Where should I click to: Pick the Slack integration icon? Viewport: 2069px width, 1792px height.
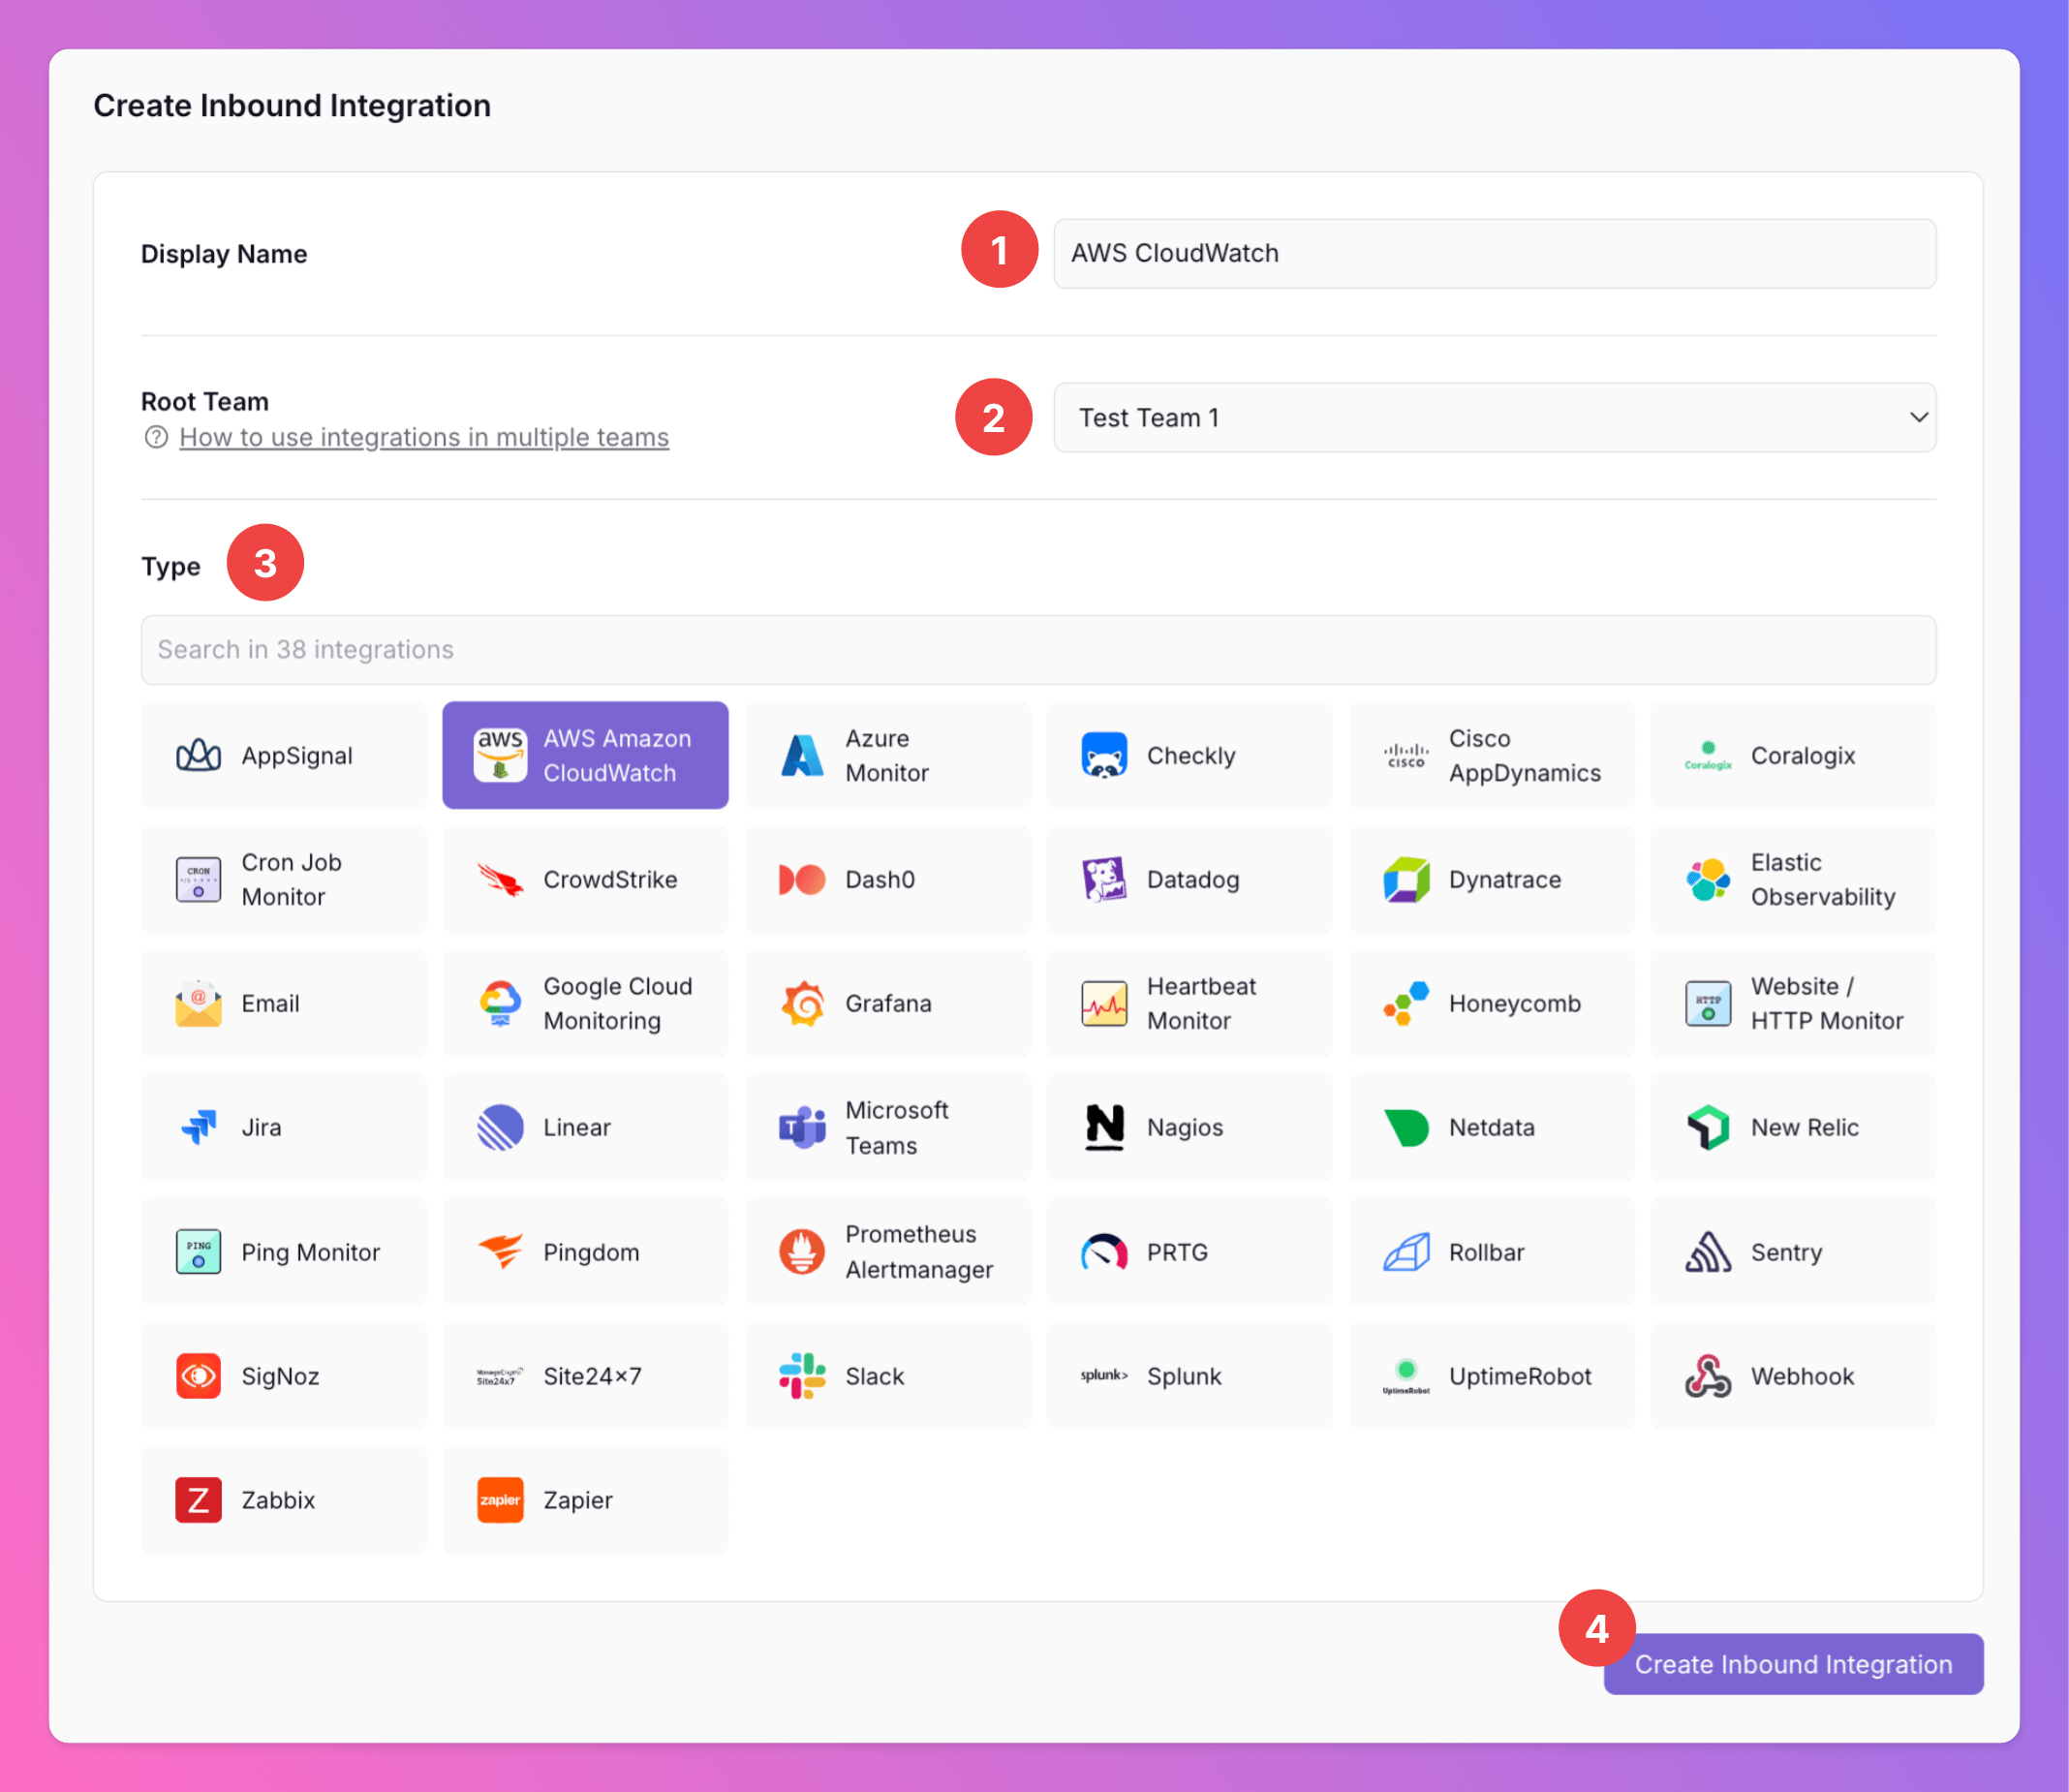tap(802, 1376)
